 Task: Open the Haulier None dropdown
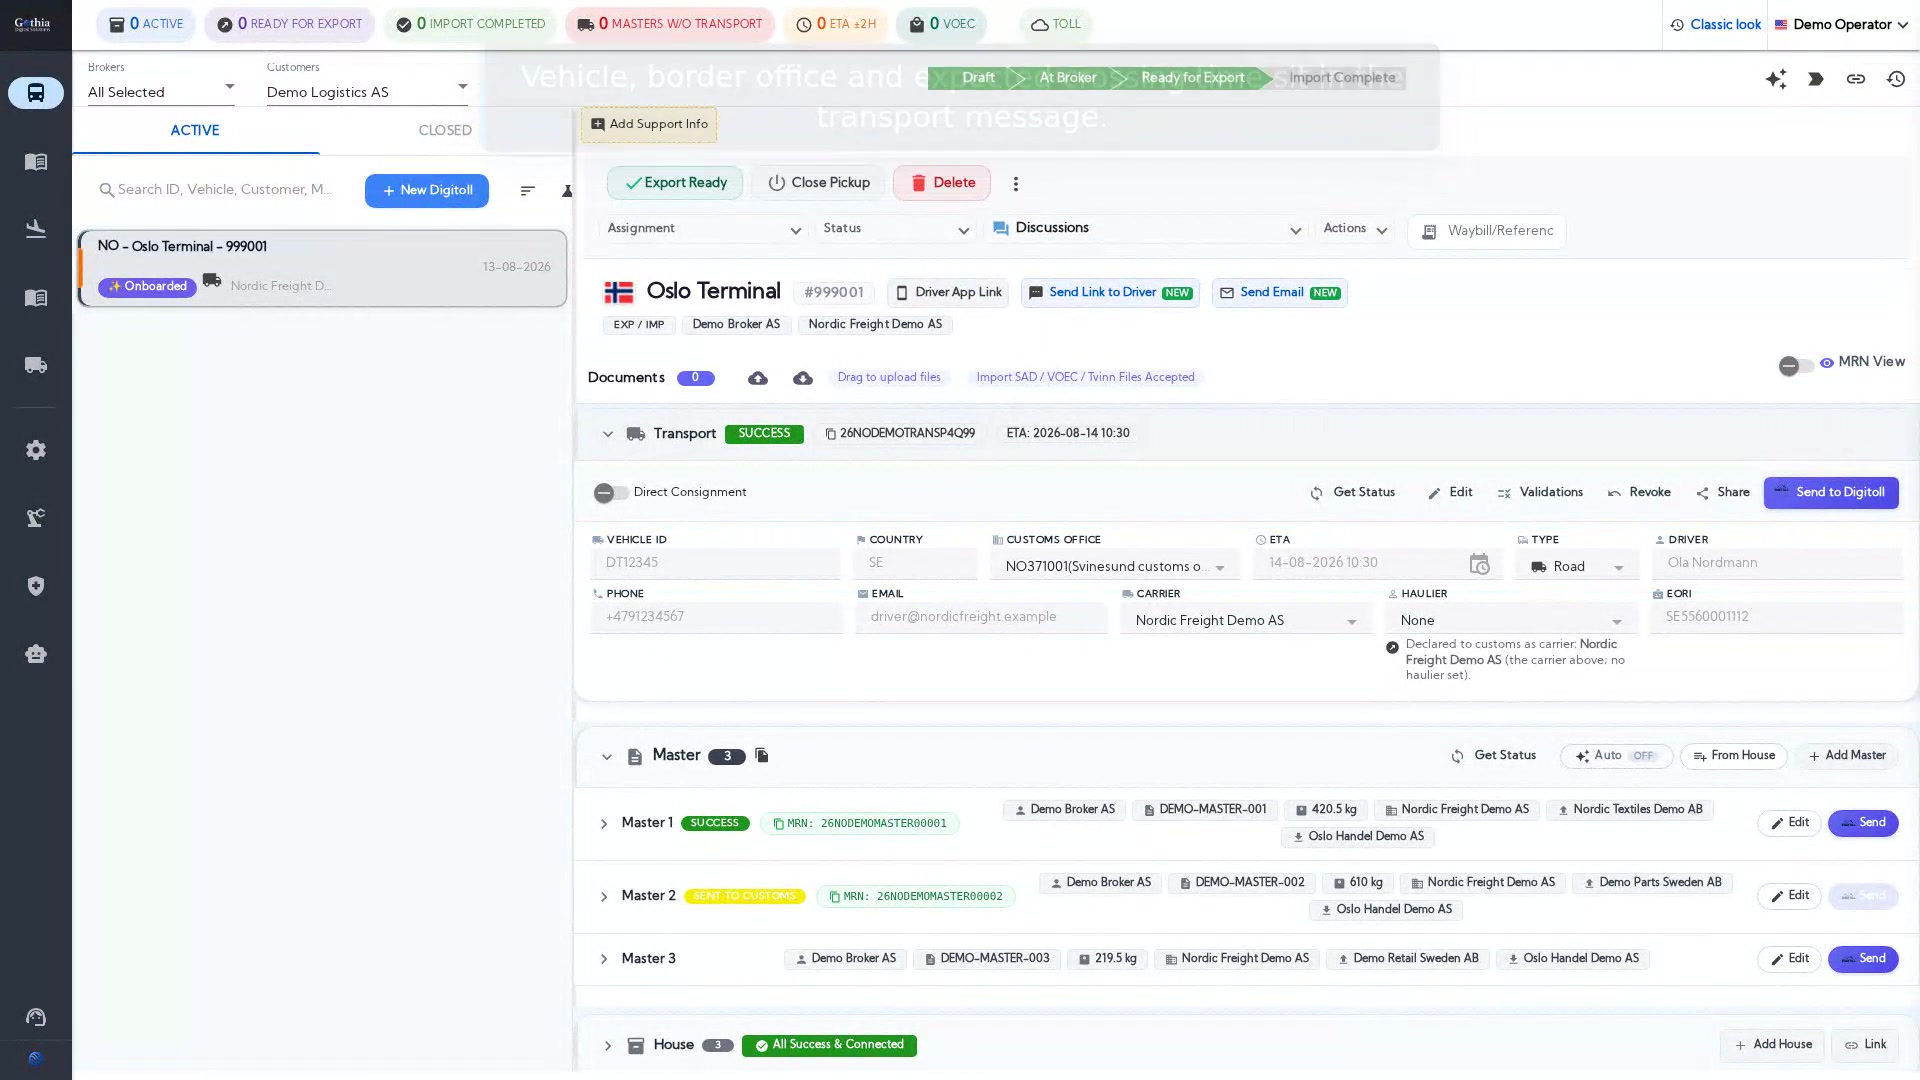[1510, 621]
